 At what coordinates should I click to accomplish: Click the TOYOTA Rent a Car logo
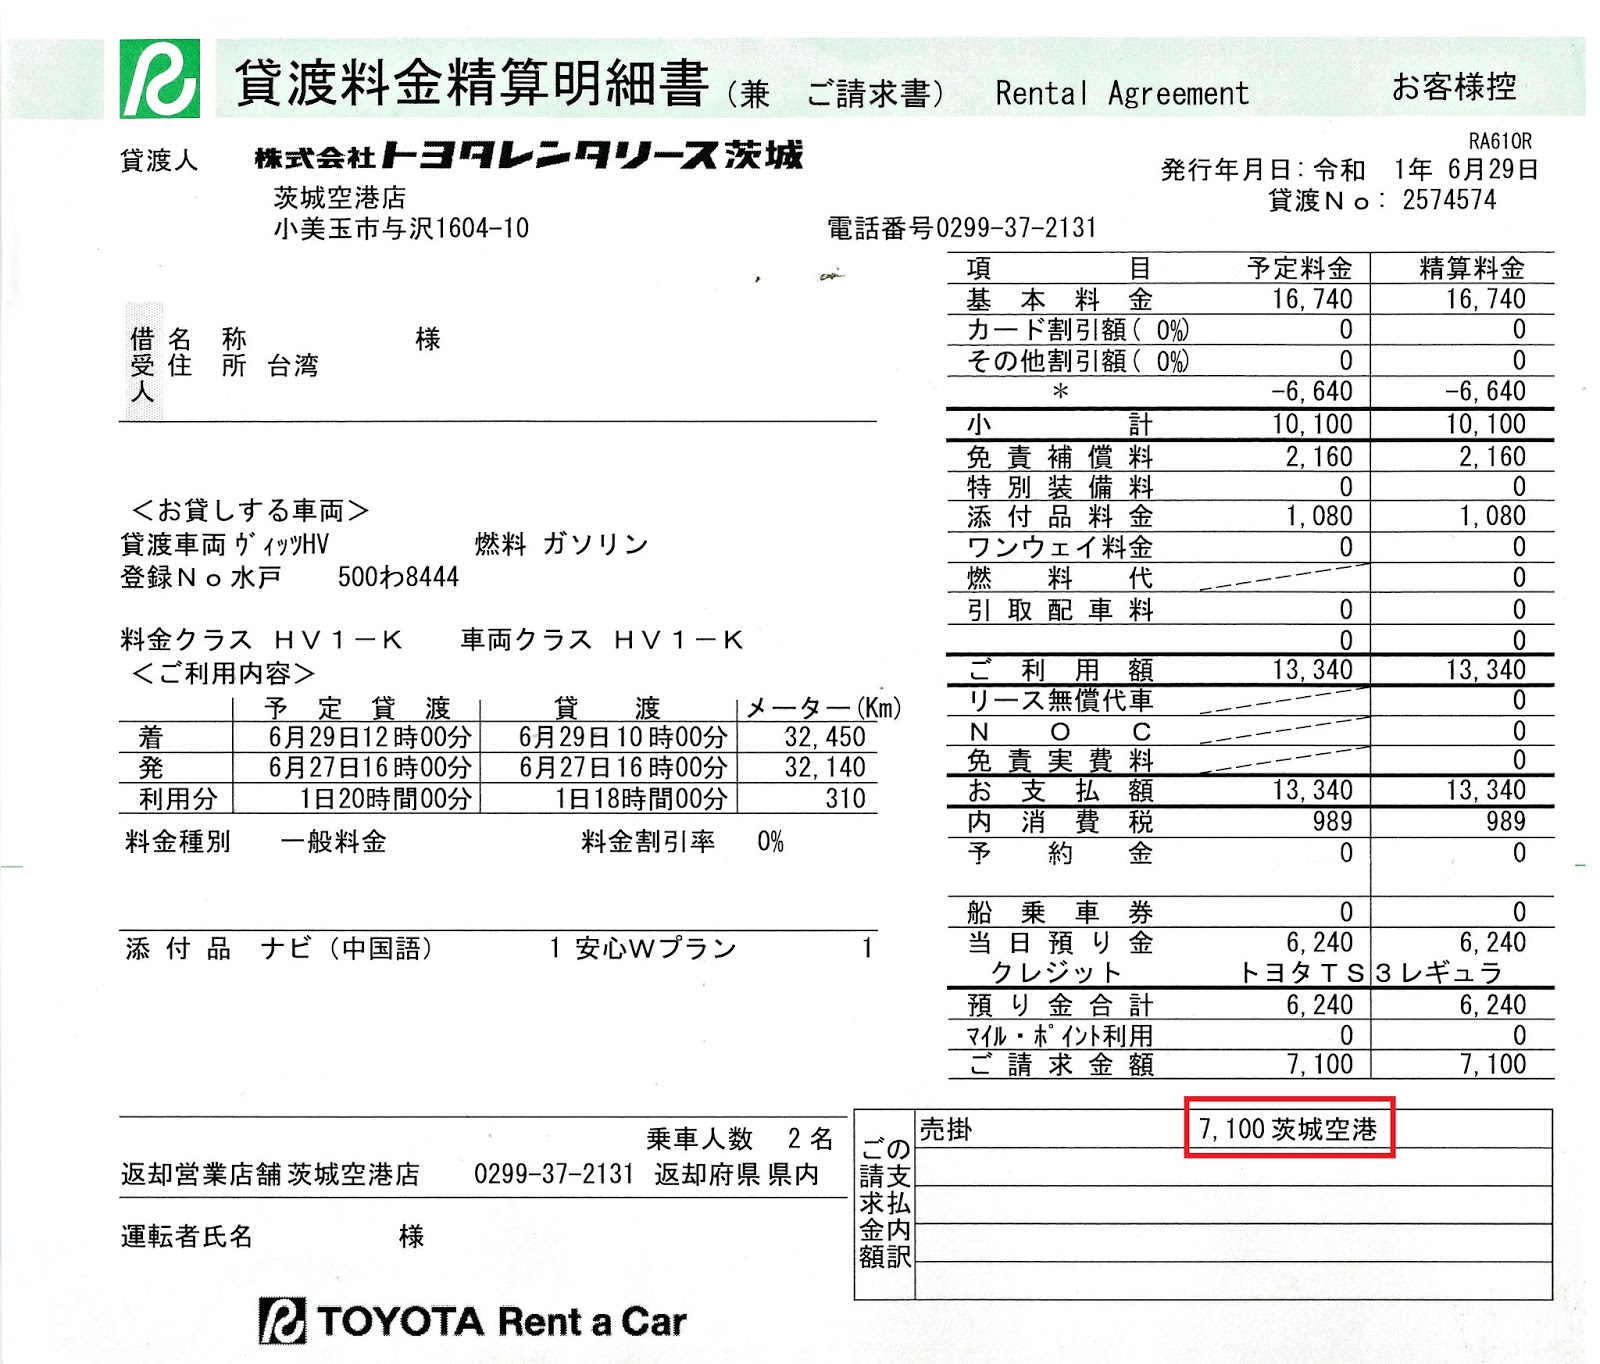coord(473,1321)
